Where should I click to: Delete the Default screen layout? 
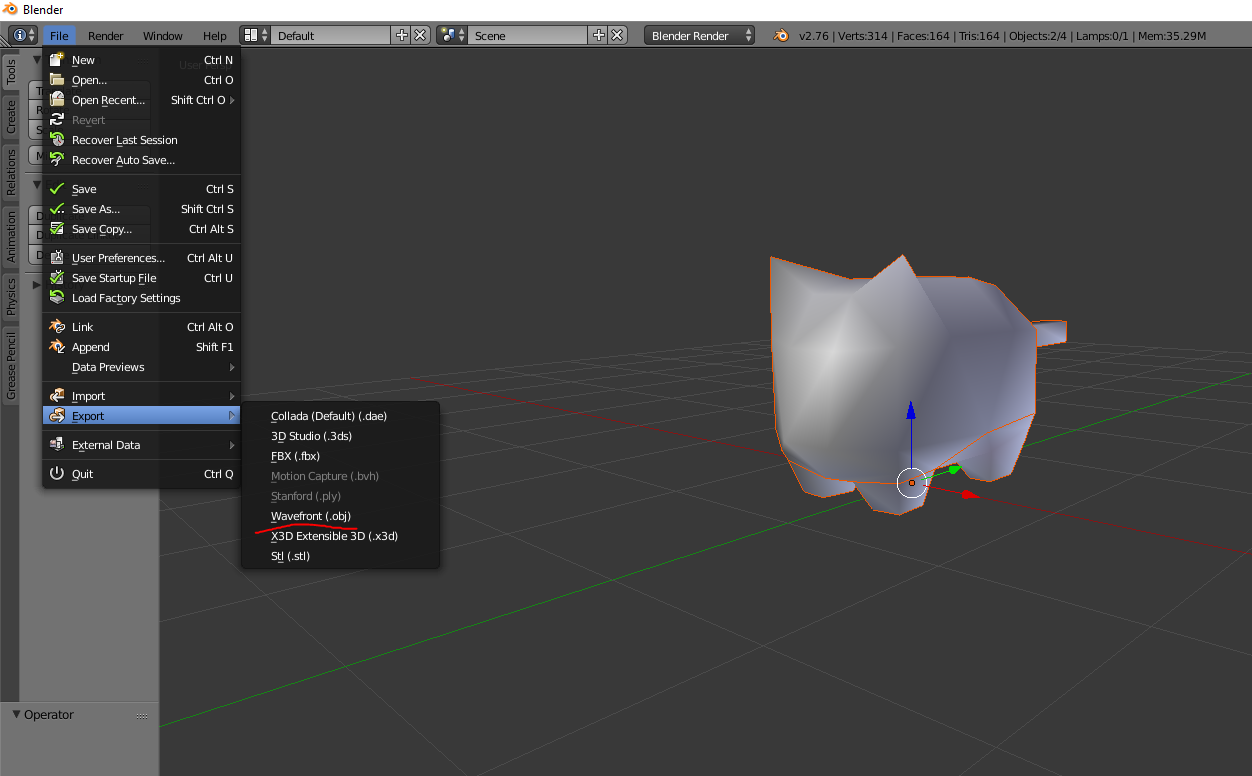tap(420, 35)
